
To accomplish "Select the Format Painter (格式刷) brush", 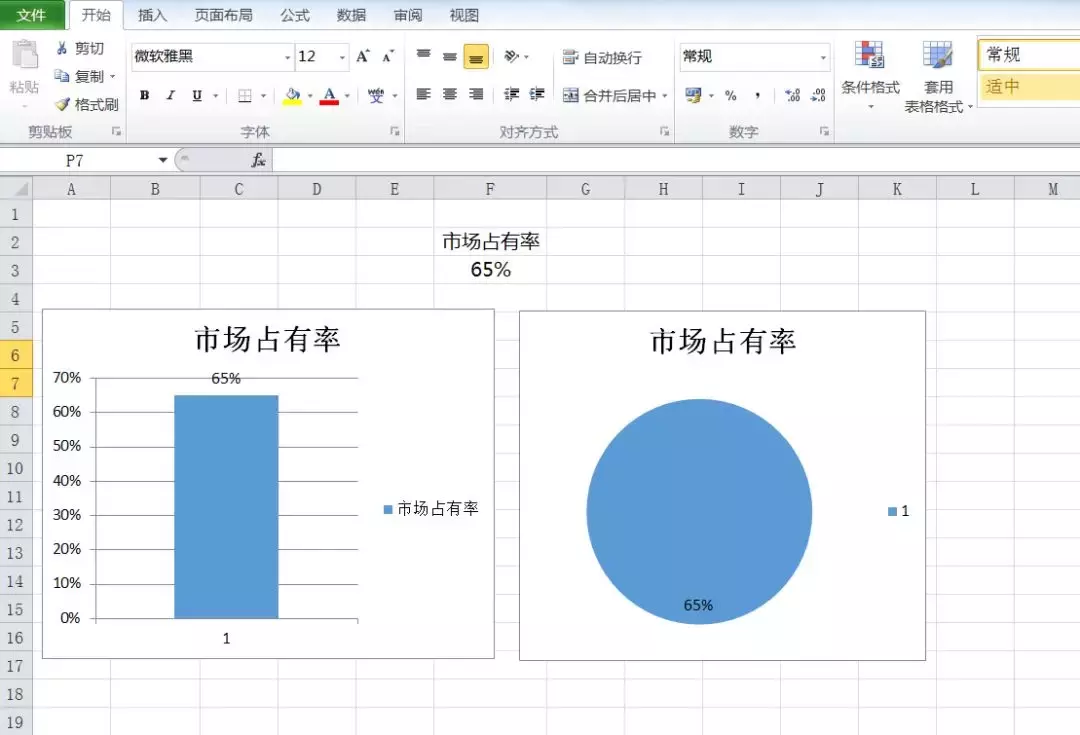I will click(63, 104).
